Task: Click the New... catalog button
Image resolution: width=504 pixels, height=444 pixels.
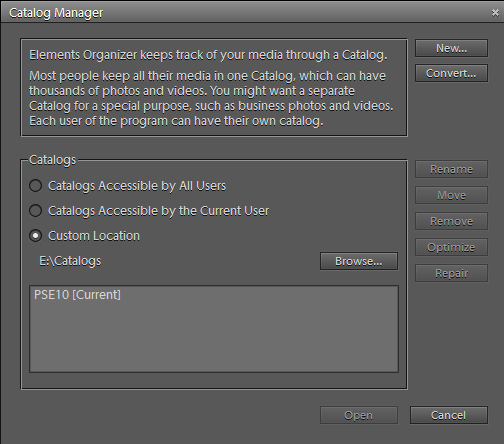Action: [x=451, y=48]
